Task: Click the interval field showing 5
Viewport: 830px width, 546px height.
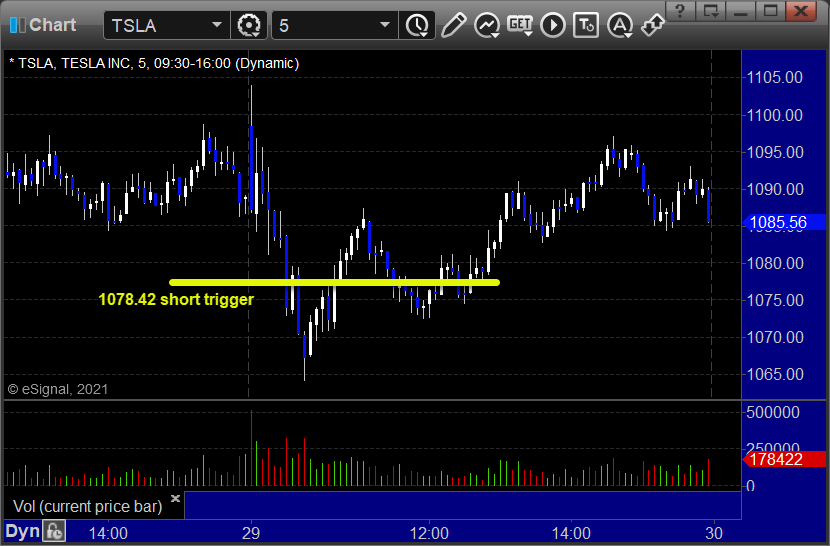Action: tap(335, 25)
